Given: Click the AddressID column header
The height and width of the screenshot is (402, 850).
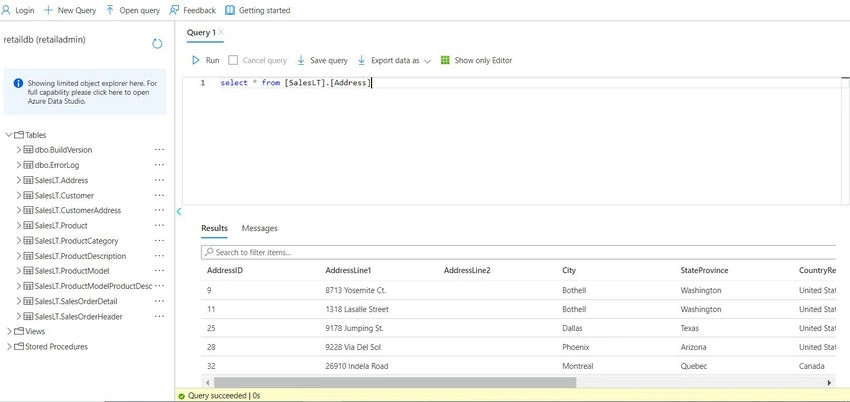Looking at the screenshot, I should point(224,270).
